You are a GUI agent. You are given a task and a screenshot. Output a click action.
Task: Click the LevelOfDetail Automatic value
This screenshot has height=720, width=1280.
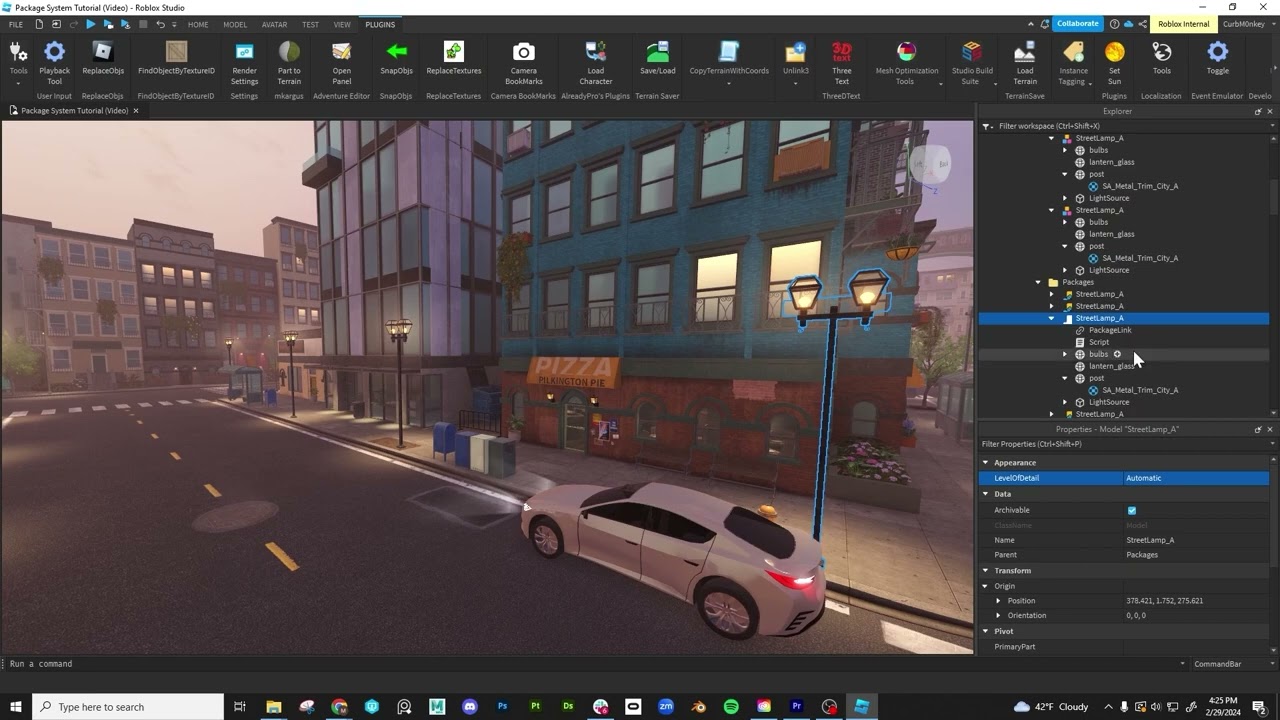pyautogui.click(x=1196, y=478)
